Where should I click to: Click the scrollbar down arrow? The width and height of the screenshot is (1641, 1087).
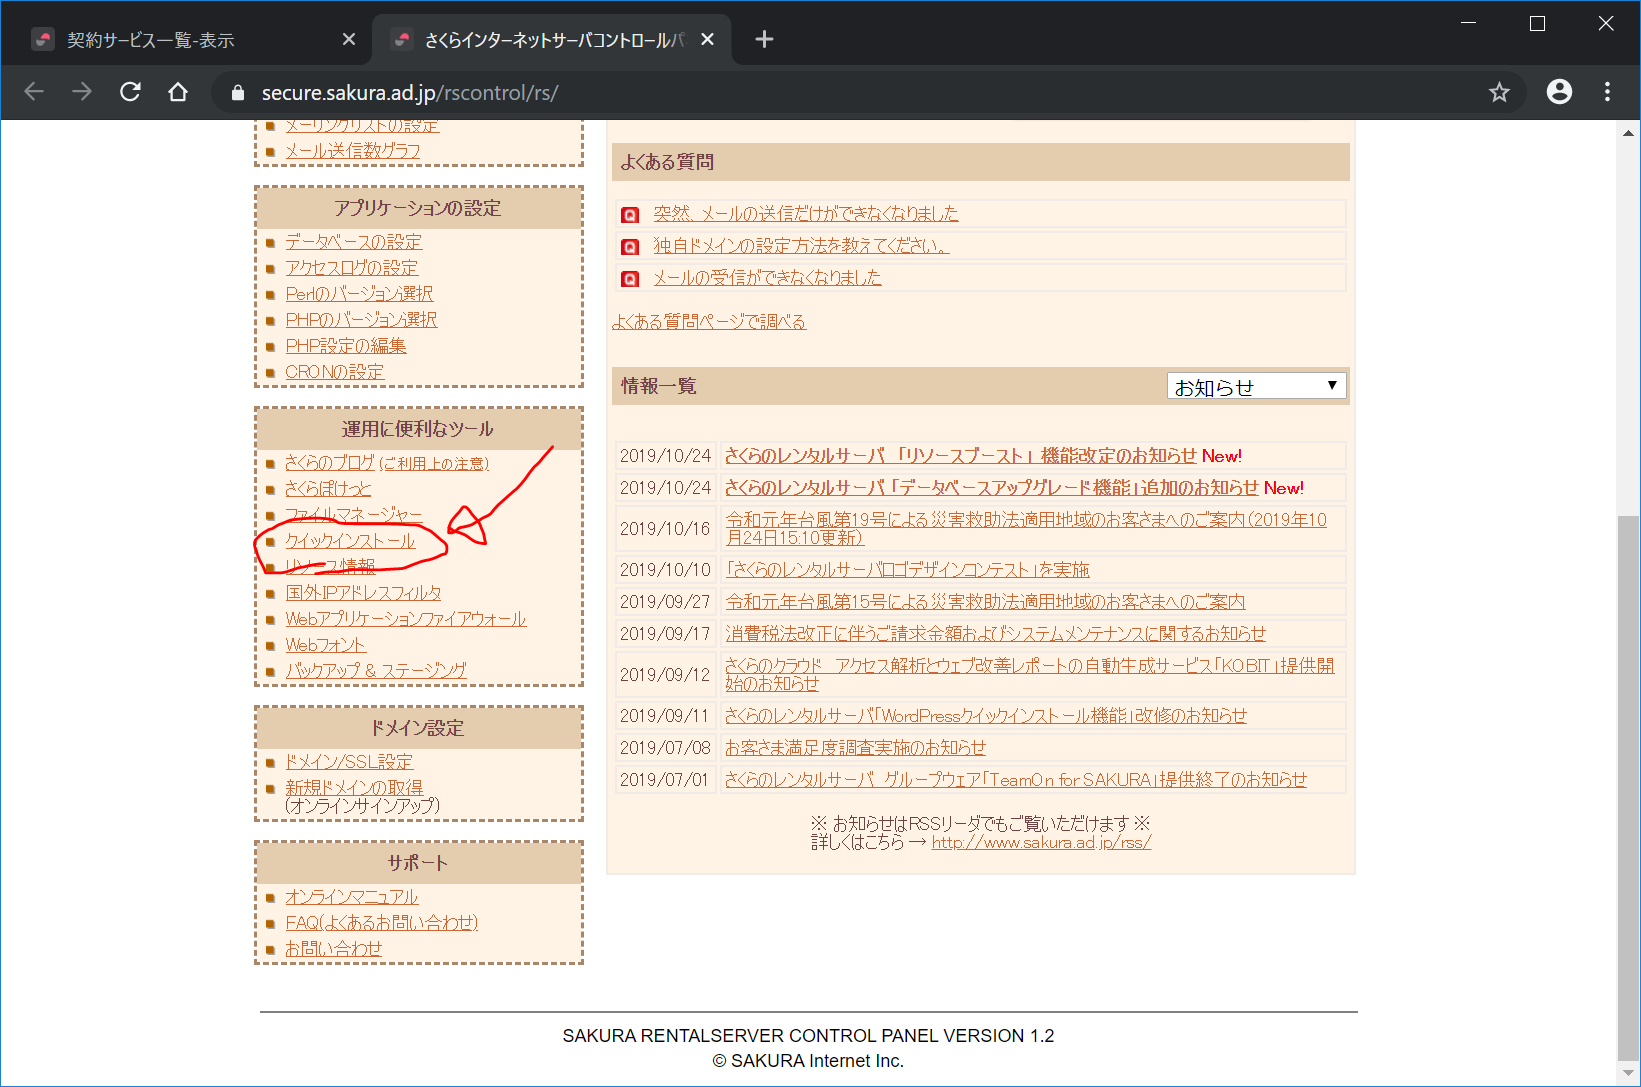[1628, 1074]
